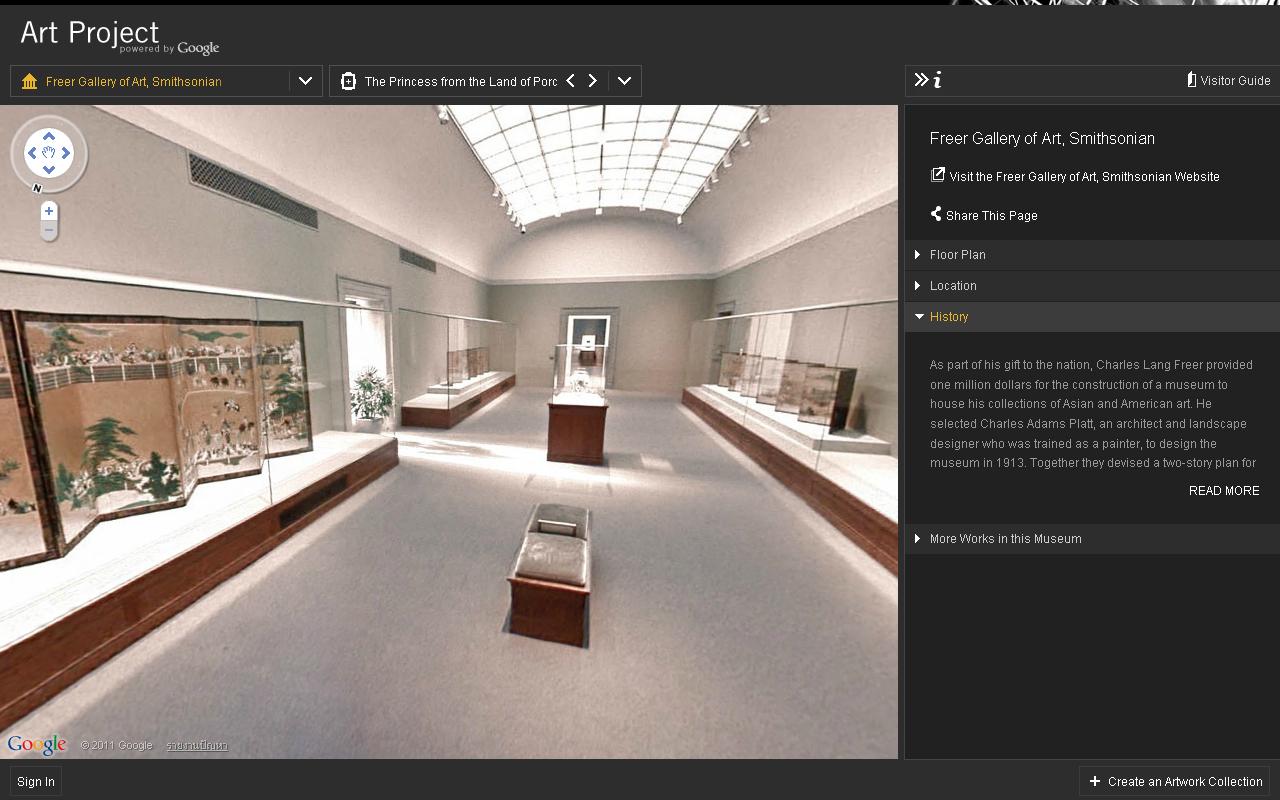This screenshot has height=800, width=1280.
Task: Click the History paragraph text
Action: 1092,414
